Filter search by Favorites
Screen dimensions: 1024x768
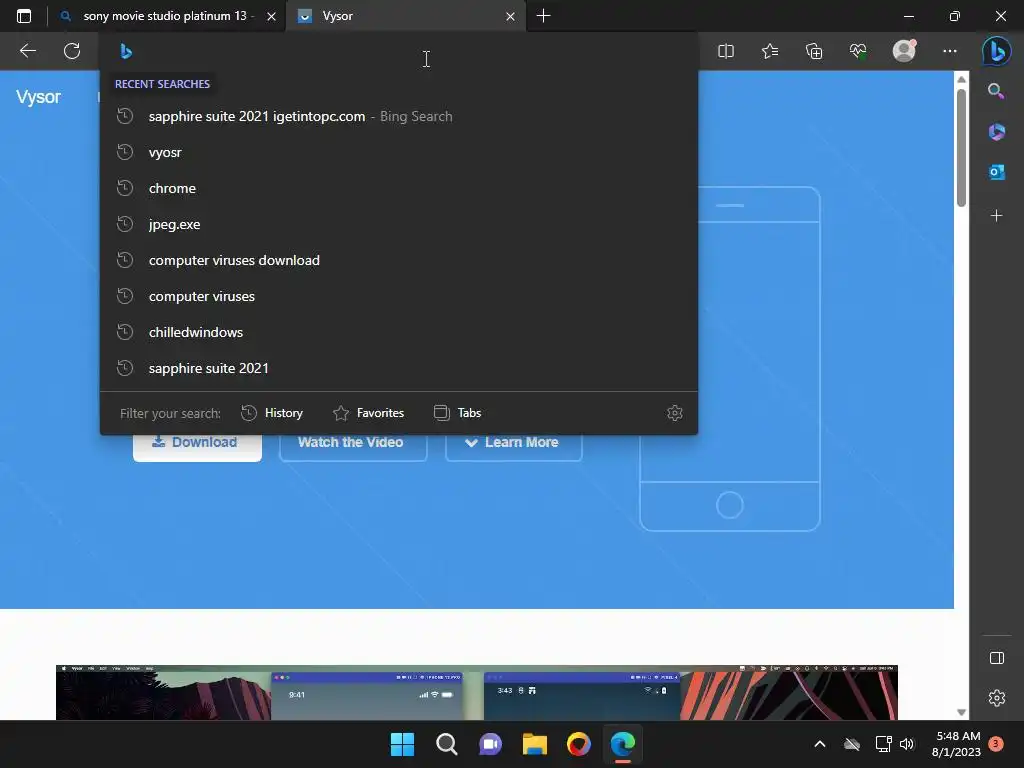[368, 413]
